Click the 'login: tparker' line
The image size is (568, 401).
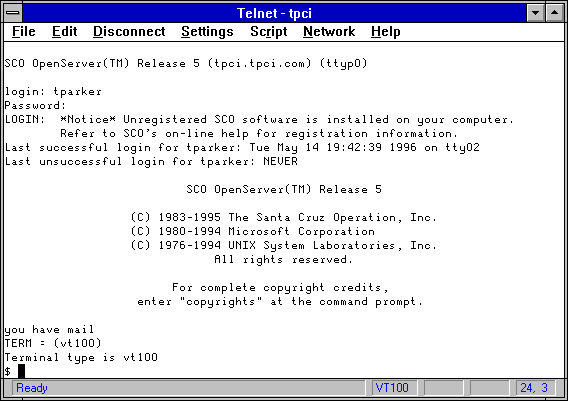tap(53, 92)
